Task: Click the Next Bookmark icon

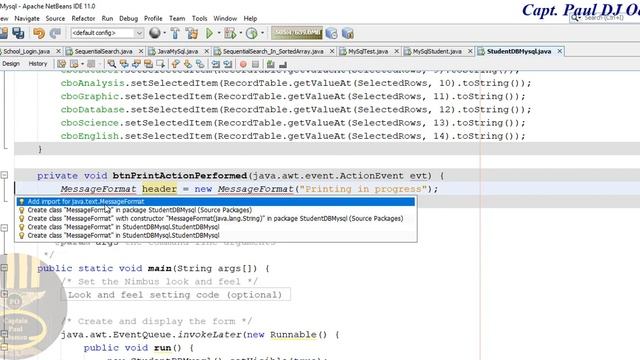Action: (x=188, y=64)
